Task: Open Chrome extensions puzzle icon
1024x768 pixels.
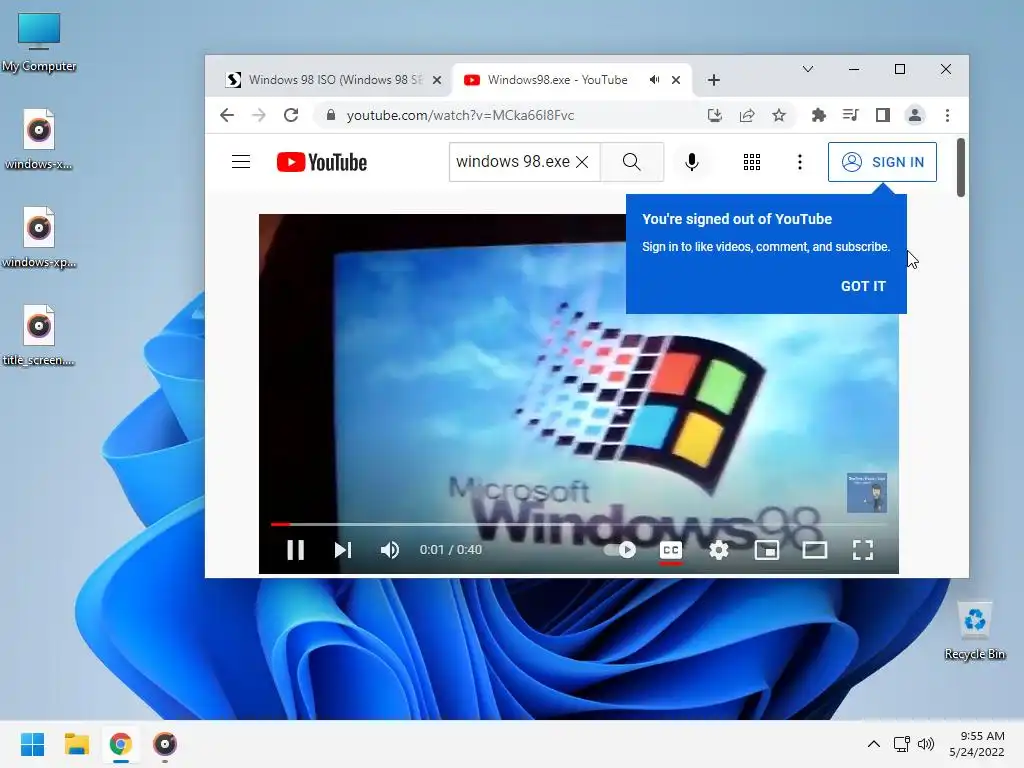Action: 818,116
